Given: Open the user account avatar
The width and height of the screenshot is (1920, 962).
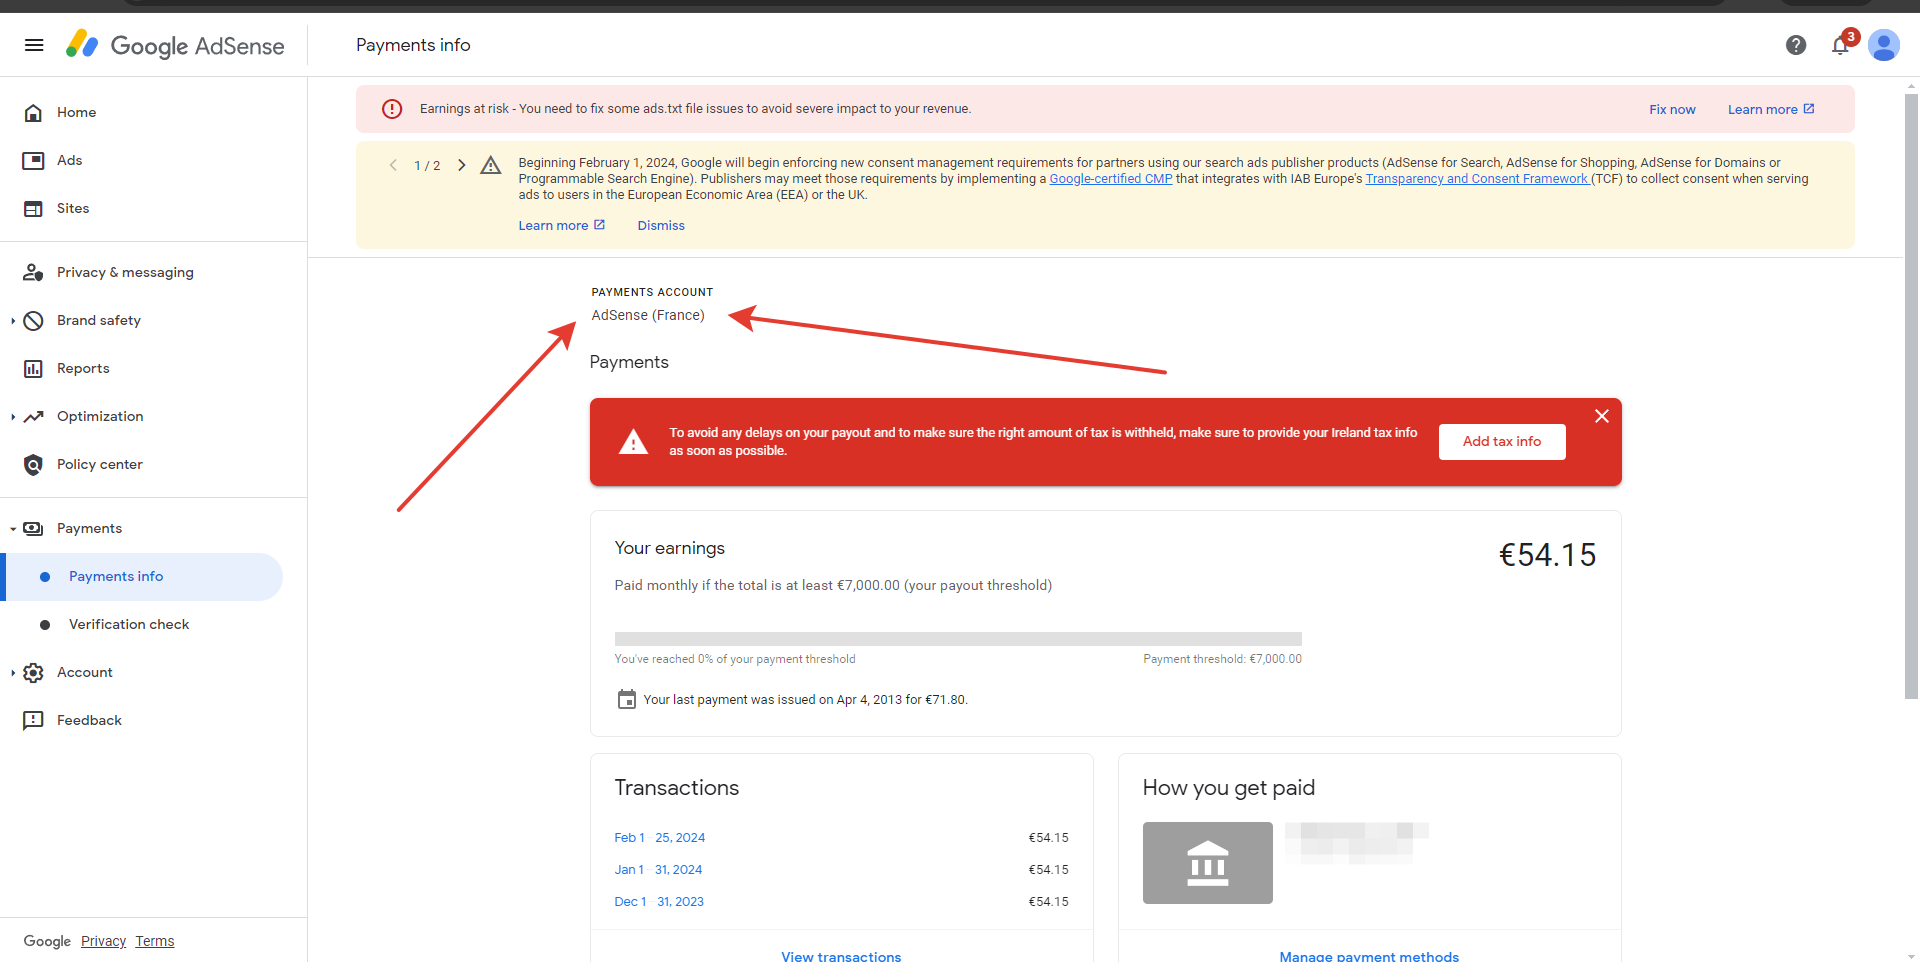Looking at the screenshot, I should tap(1884, 45).
